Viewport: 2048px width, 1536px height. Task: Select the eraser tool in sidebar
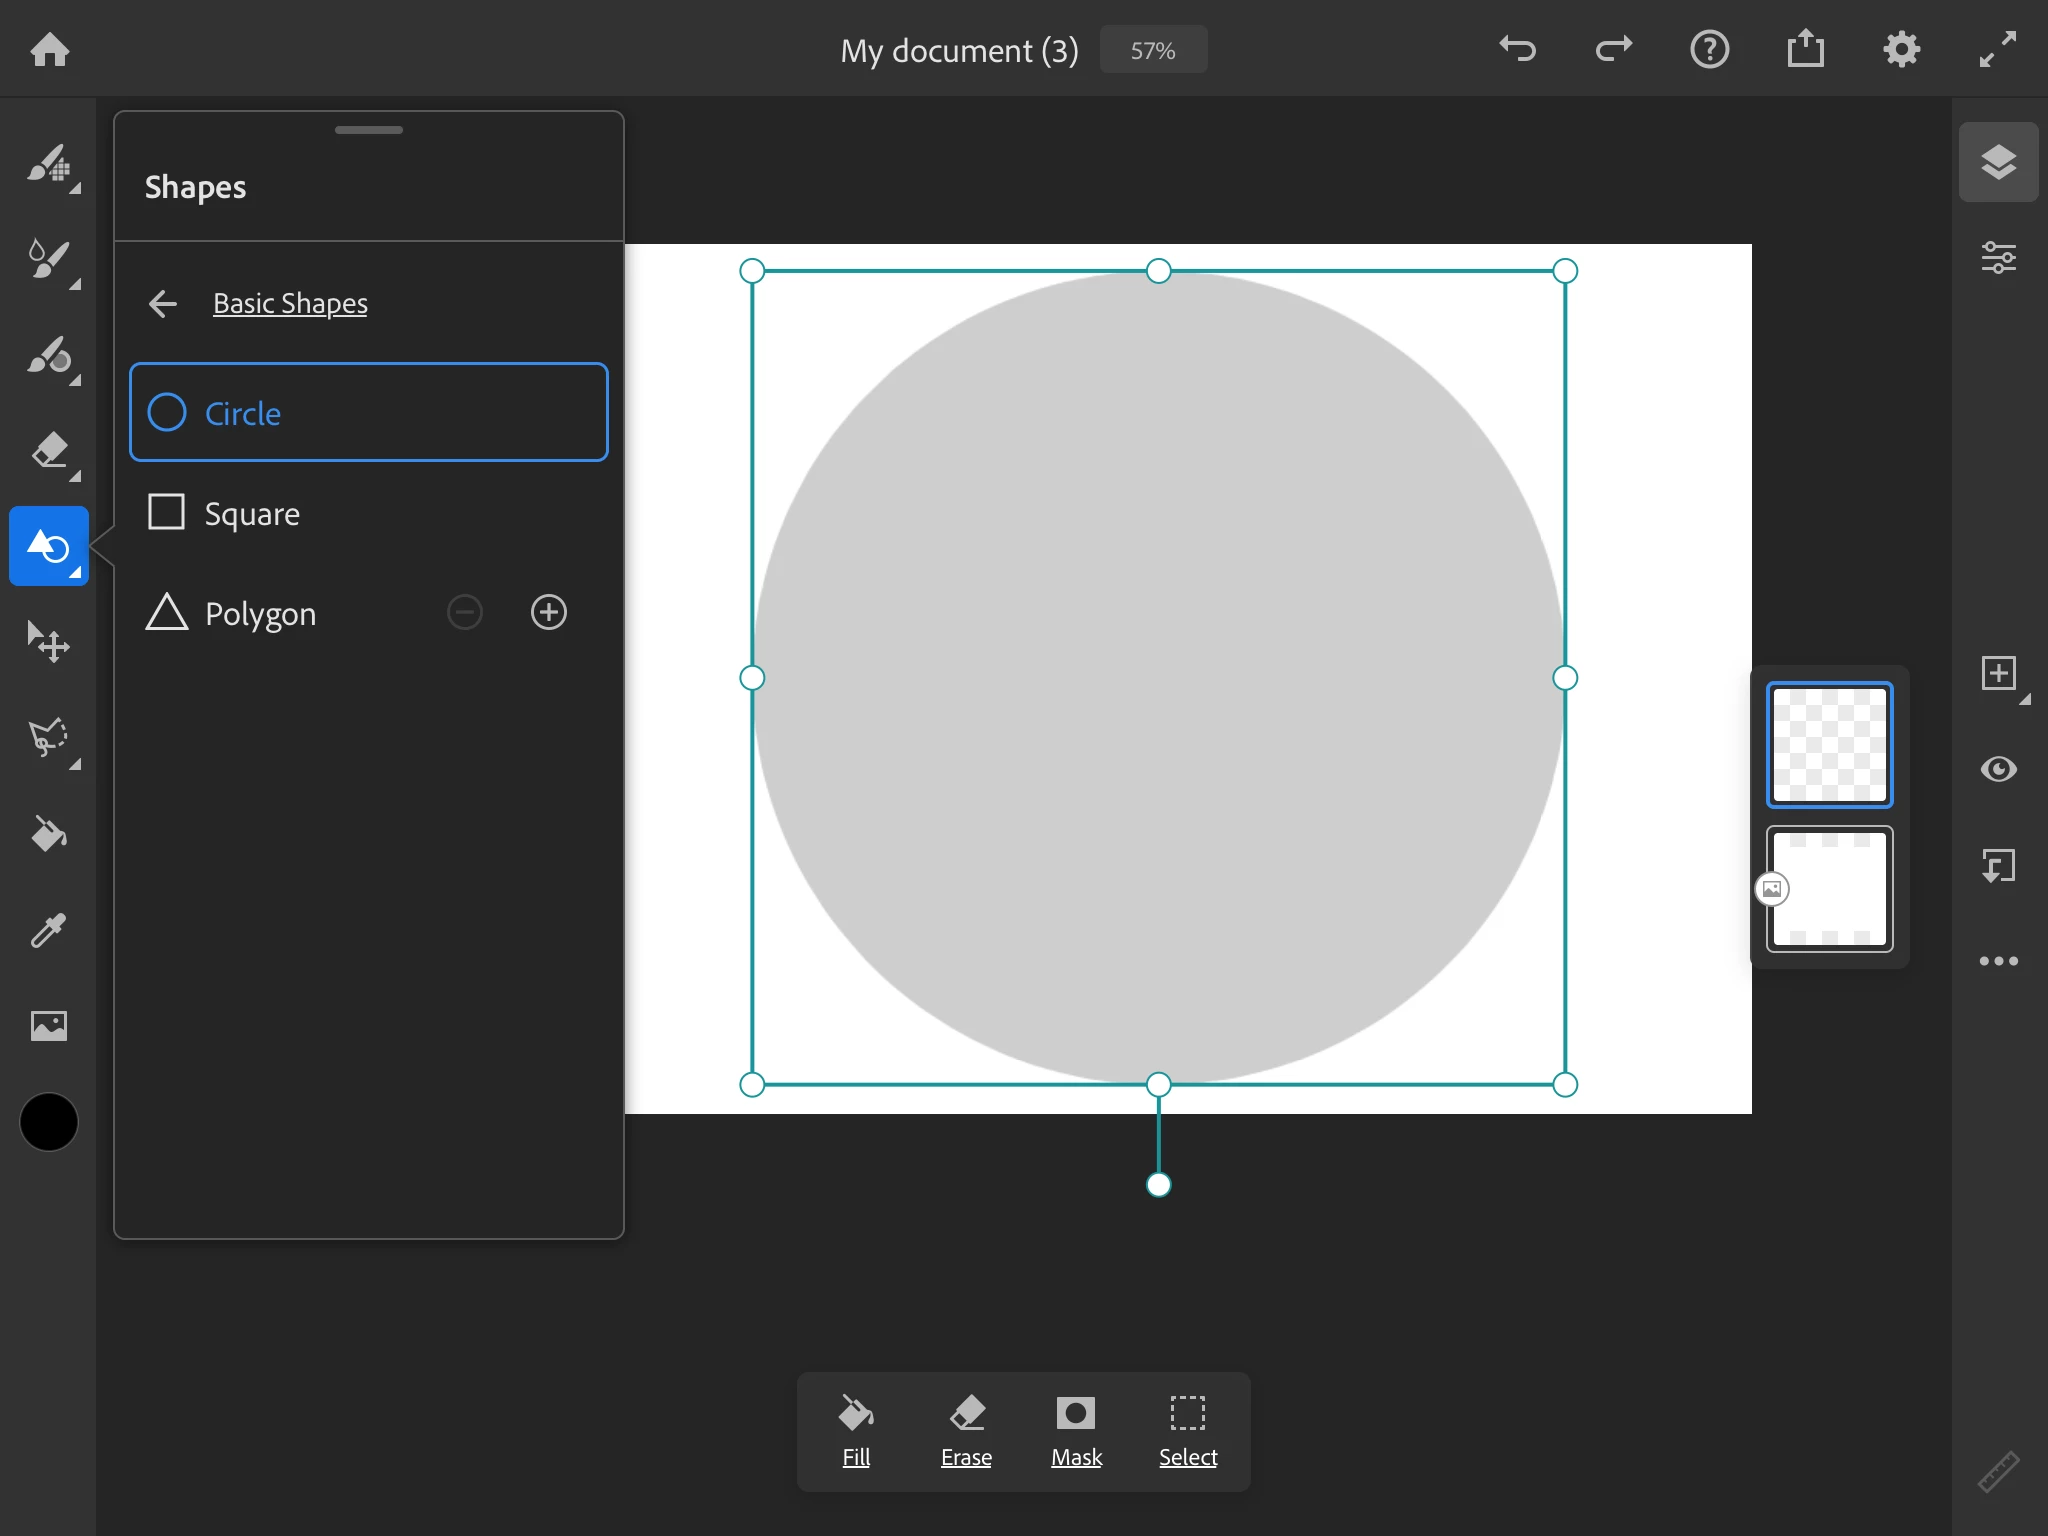point(48,452)
